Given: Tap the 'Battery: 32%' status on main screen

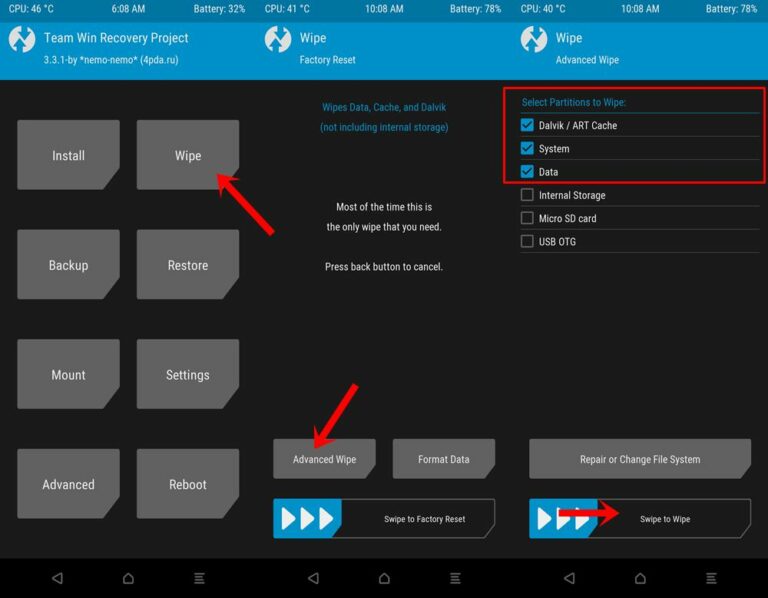Looking at the screenshot, I should pyautogui.click(x=219, y=9).
